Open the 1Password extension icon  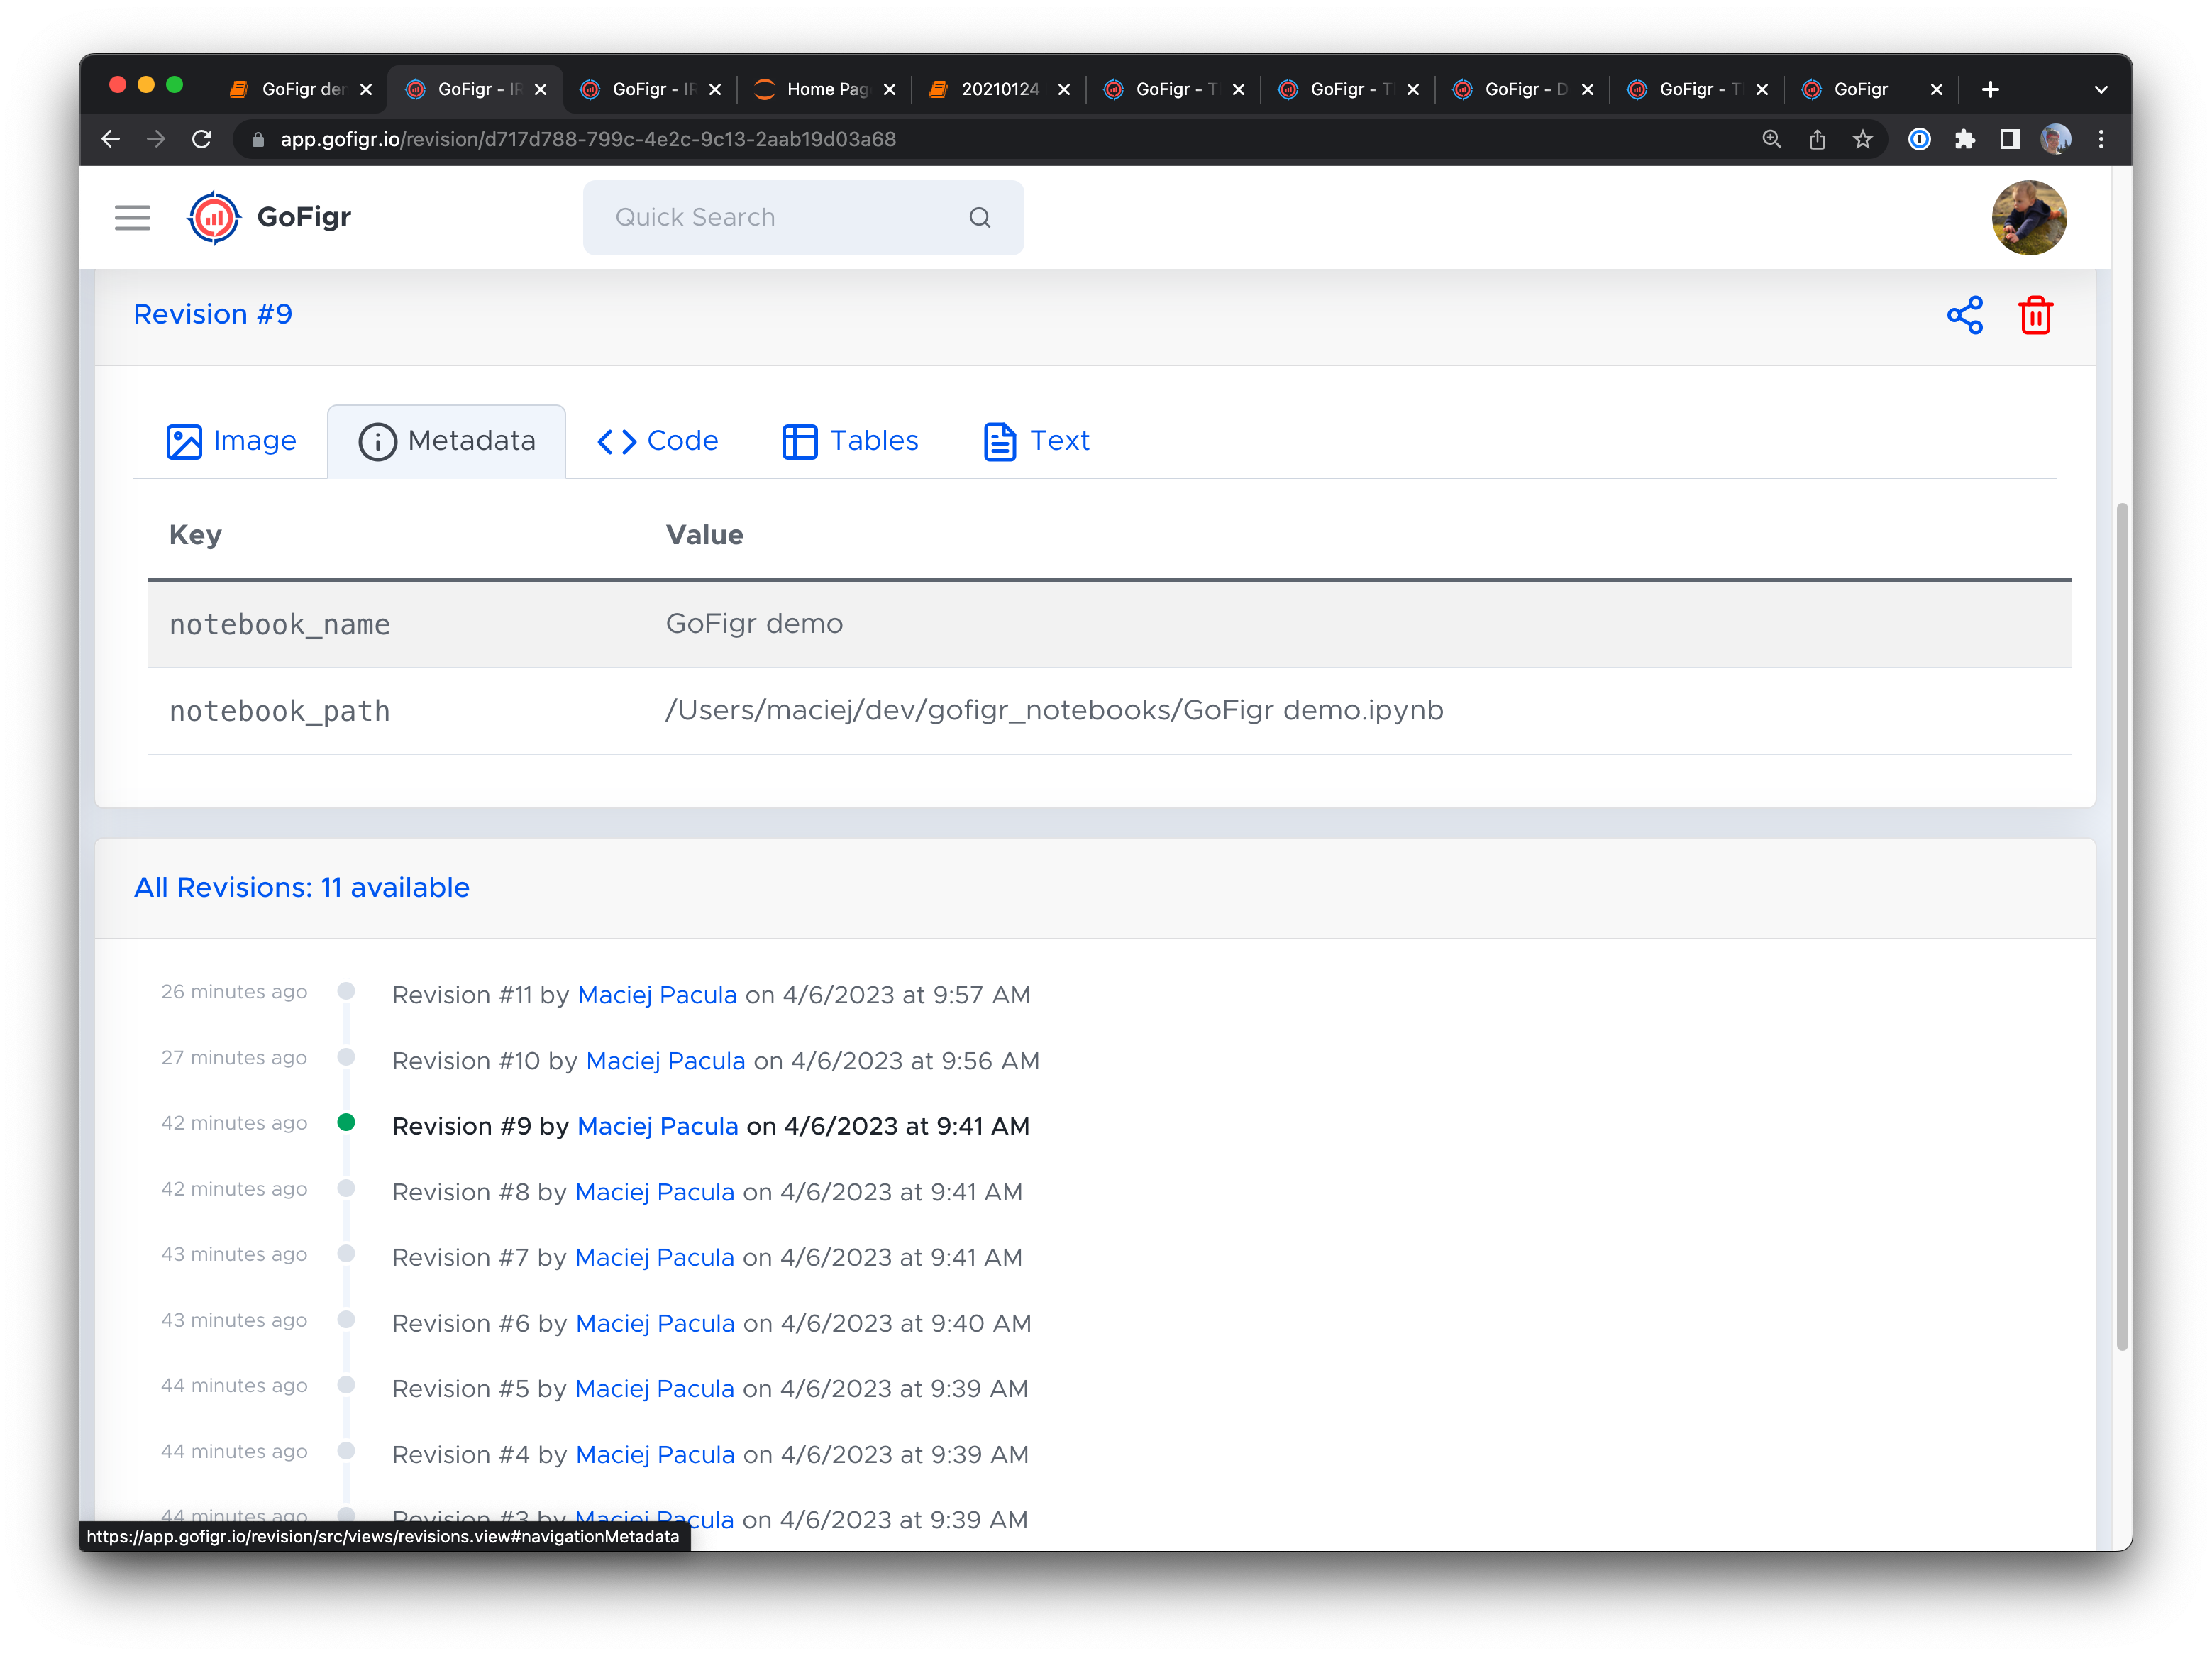coord(1919,139)
